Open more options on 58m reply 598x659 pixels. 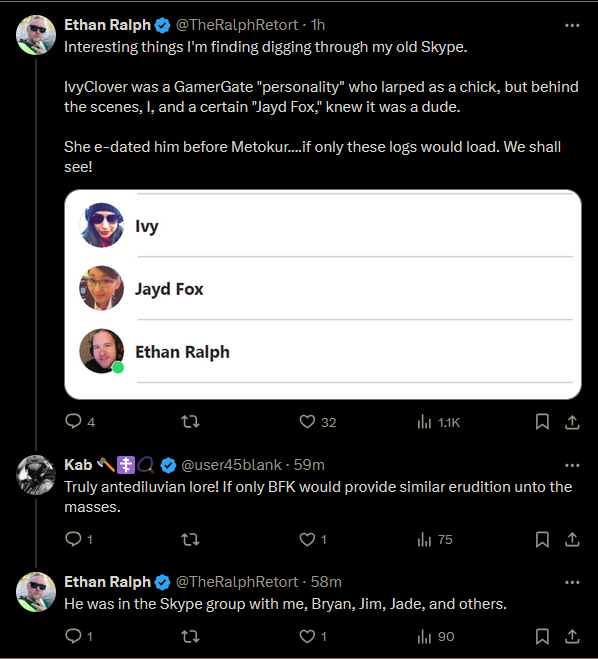(x=572, y=583)
